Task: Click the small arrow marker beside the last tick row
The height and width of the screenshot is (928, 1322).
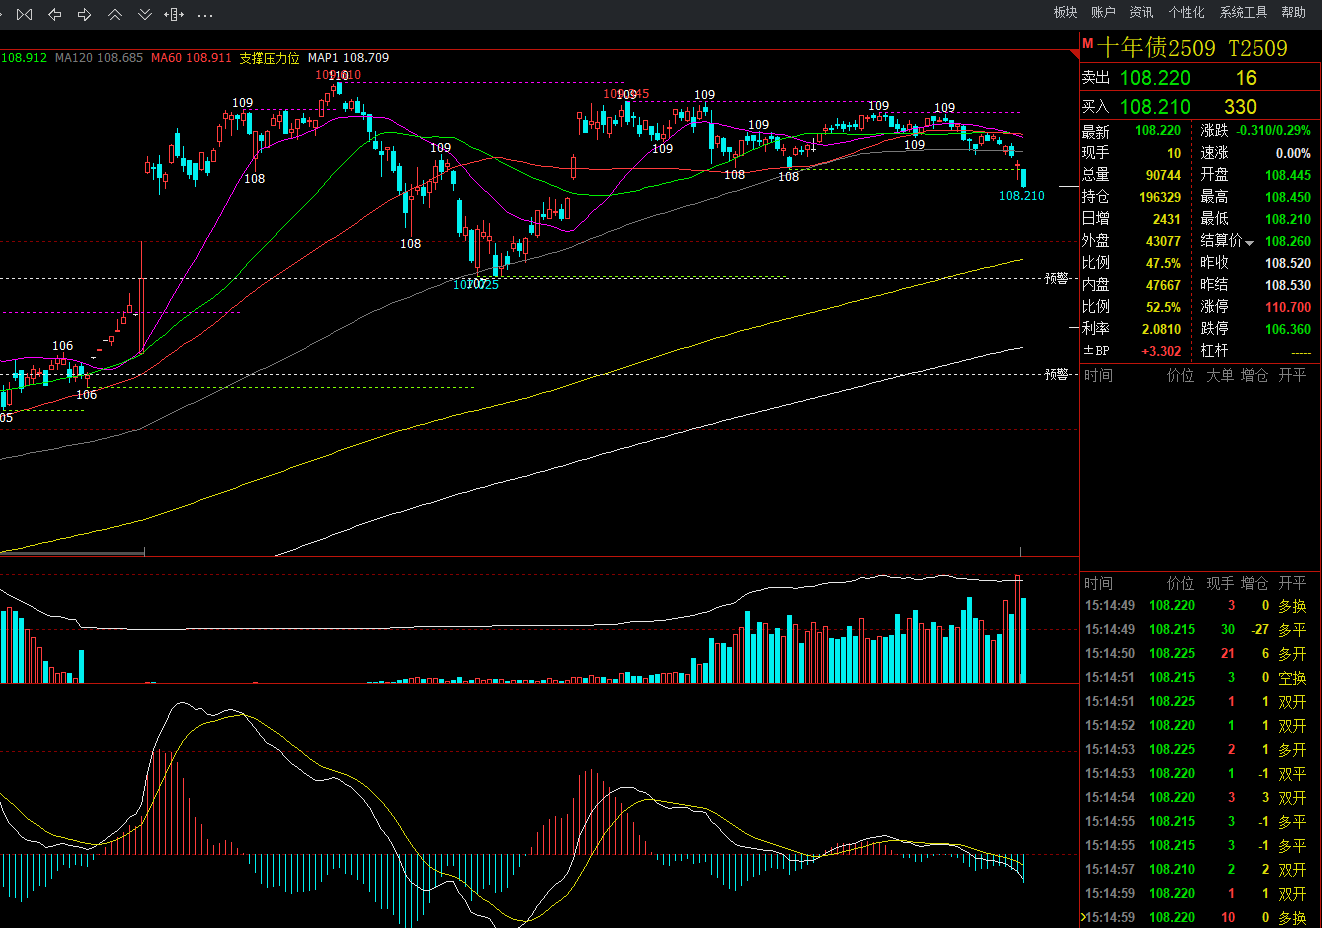Action: pyautogui.click(x=1083, y=917)
